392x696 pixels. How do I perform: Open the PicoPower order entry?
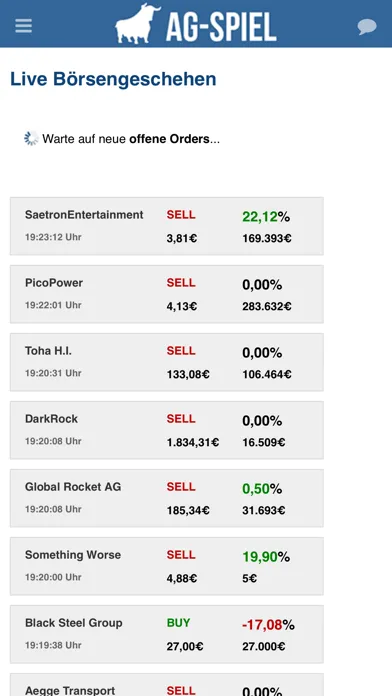tap(167, 294)
